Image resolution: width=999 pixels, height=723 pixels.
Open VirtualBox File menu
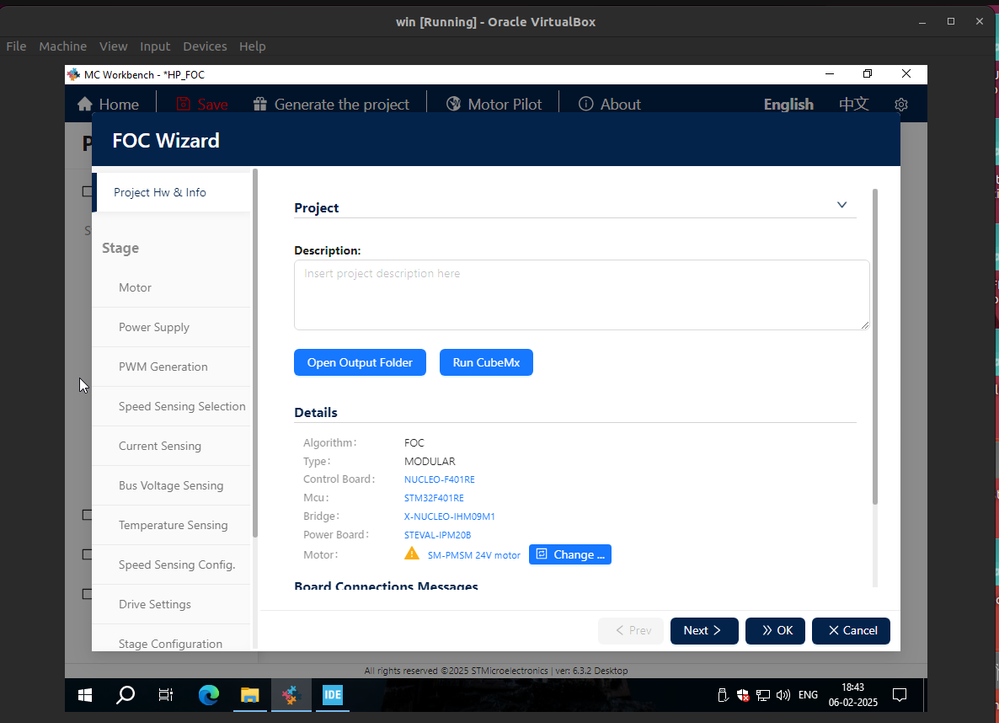[x=16, y=47]
